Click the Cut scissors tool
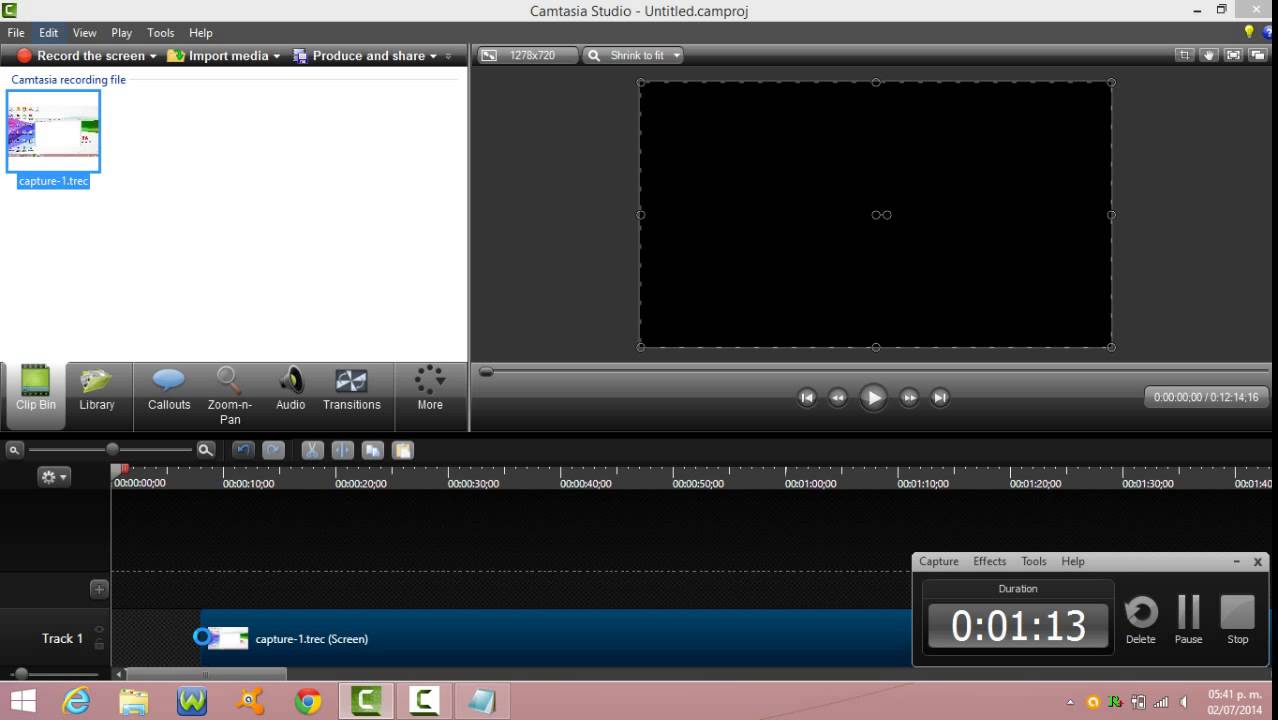Screen dimensions: 1278x720 312,450
